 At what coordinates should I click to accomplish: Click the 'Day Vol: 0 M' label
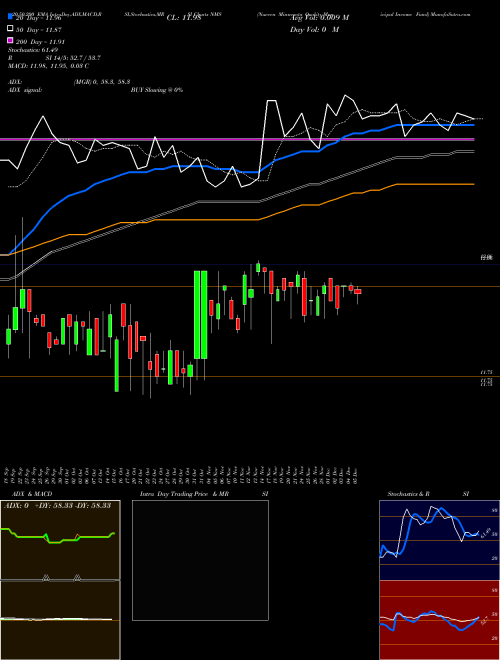(314, 29)
